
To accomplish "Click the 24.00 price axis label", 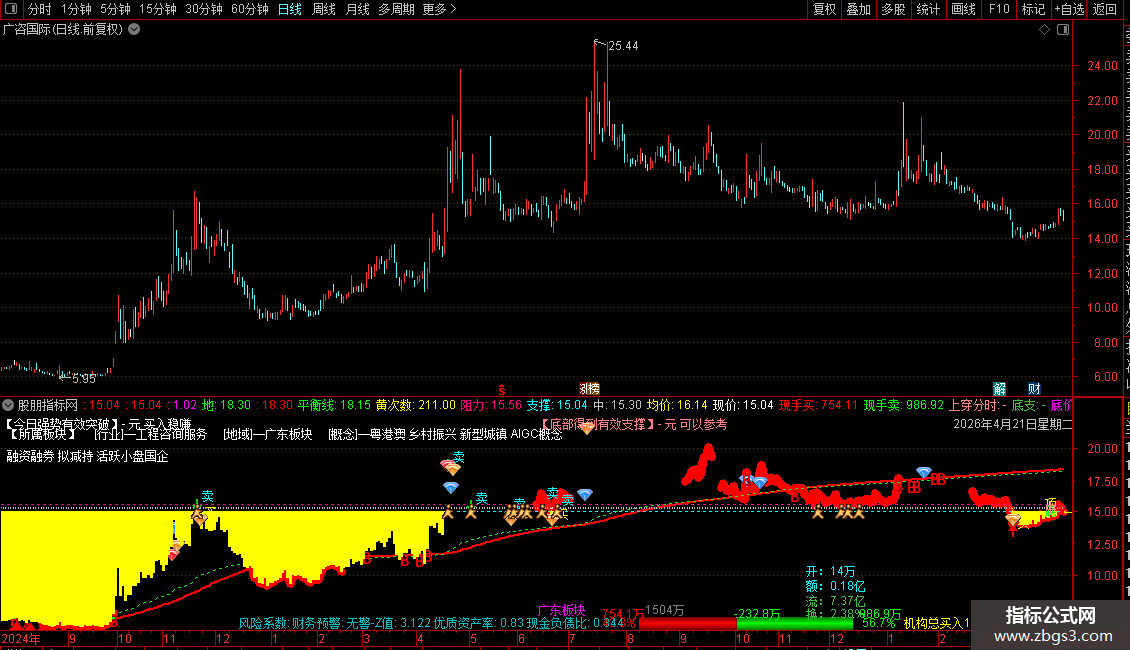I will pyautogui.click(x=1102, y=66).
